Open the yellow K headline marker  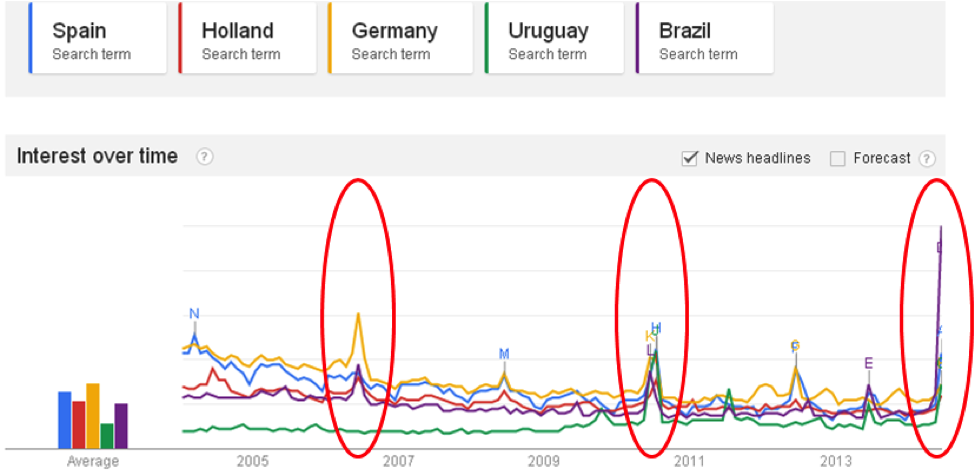[x=648, y=337]
